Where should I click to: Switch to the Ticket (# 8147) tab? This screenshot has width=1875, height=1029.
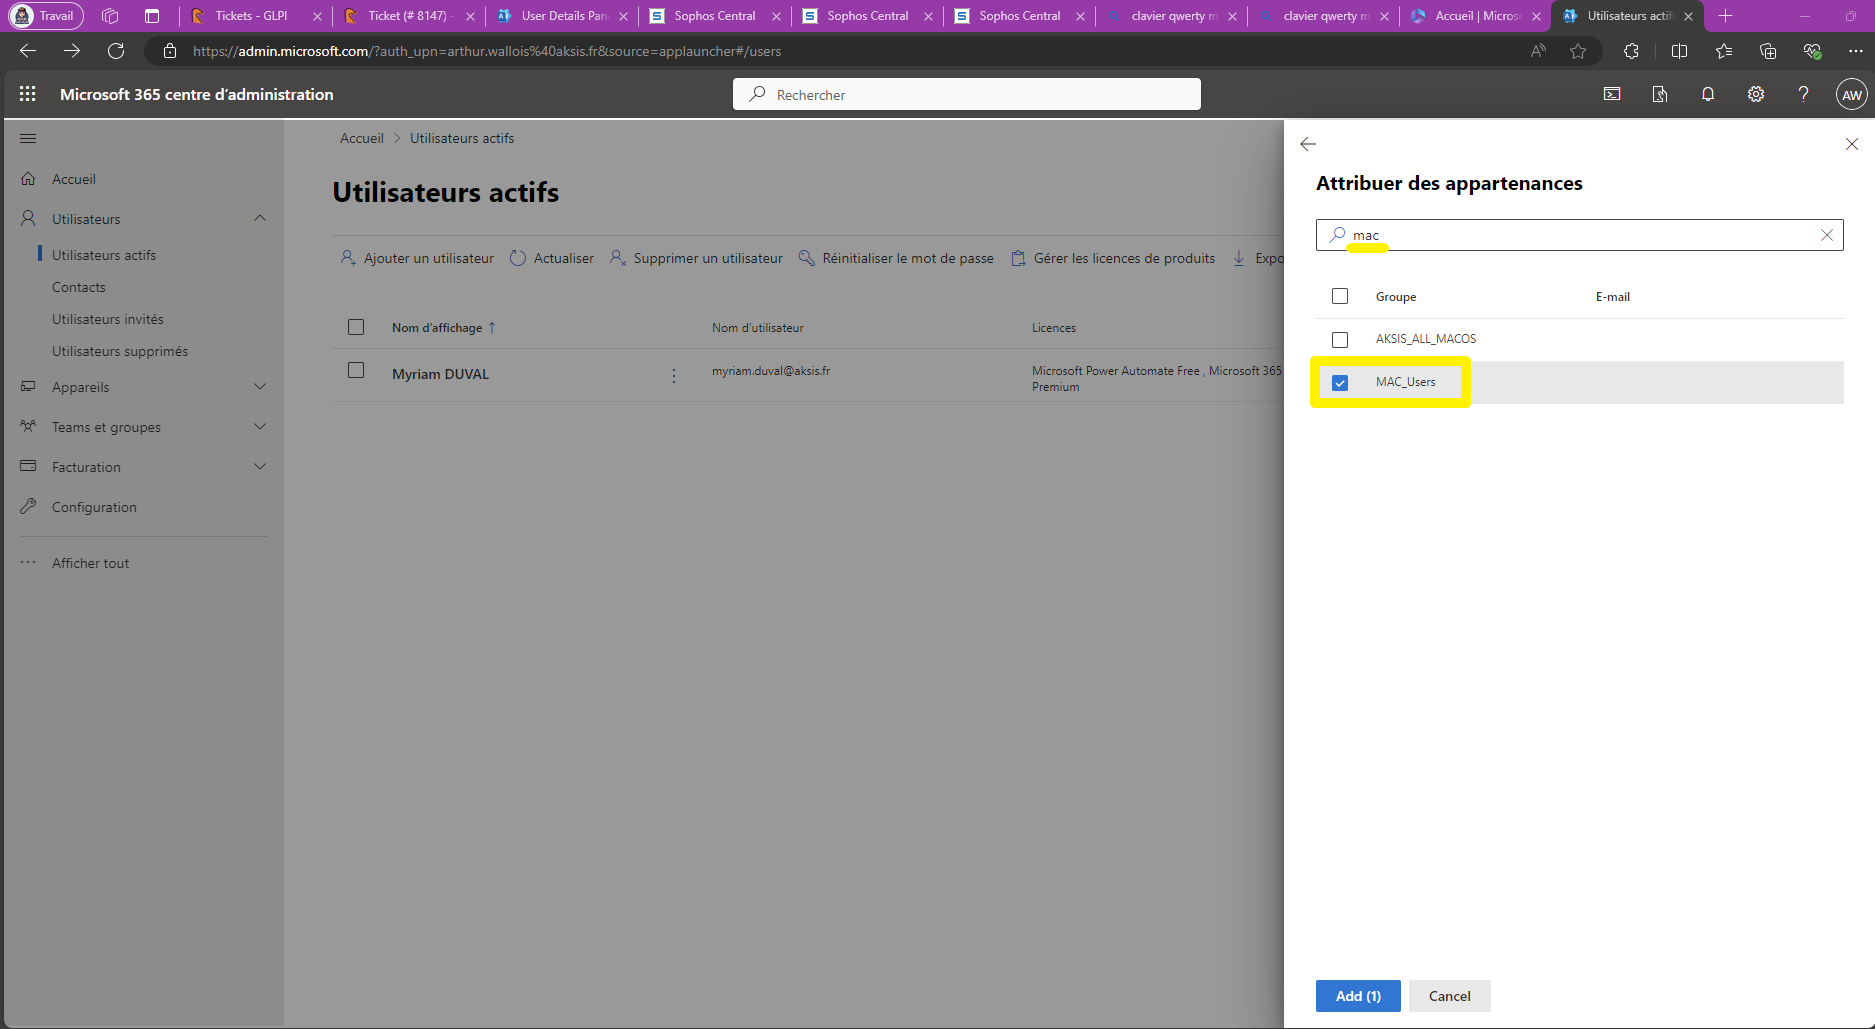(x=406, y=16)
